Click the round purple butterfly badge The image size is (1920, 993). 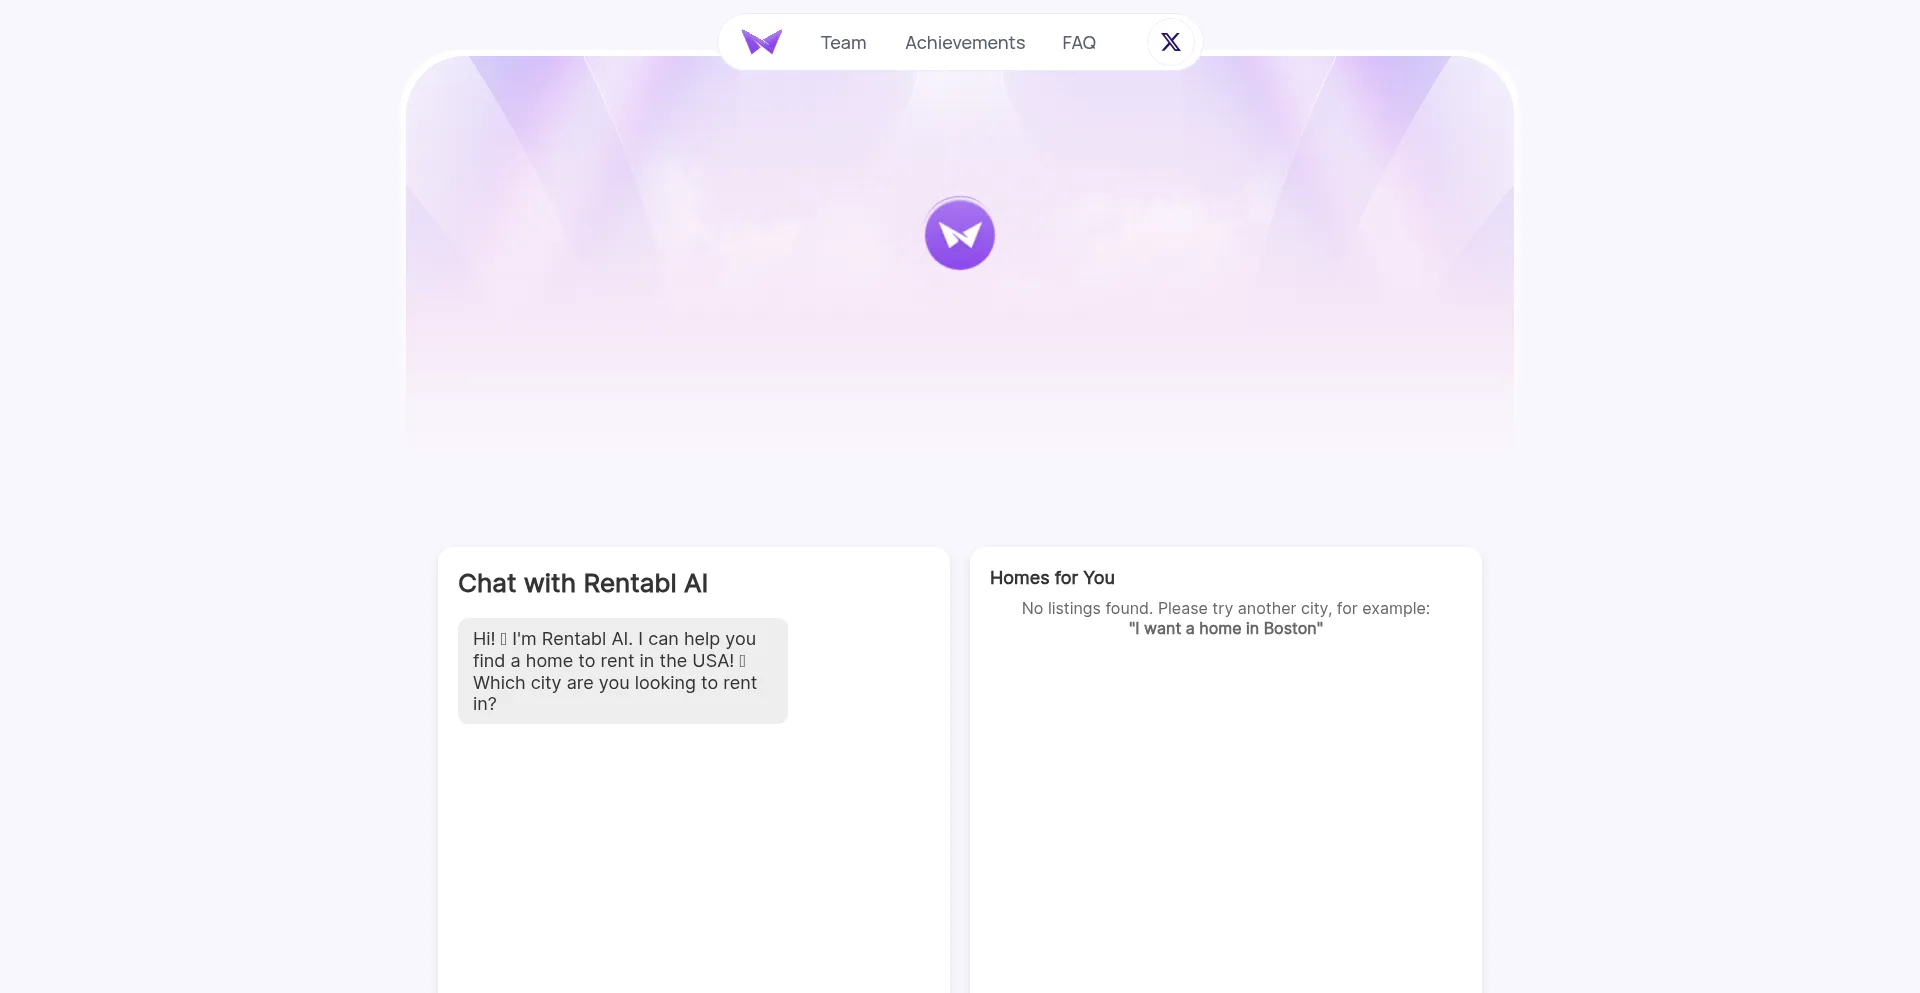tap(959, 235)
